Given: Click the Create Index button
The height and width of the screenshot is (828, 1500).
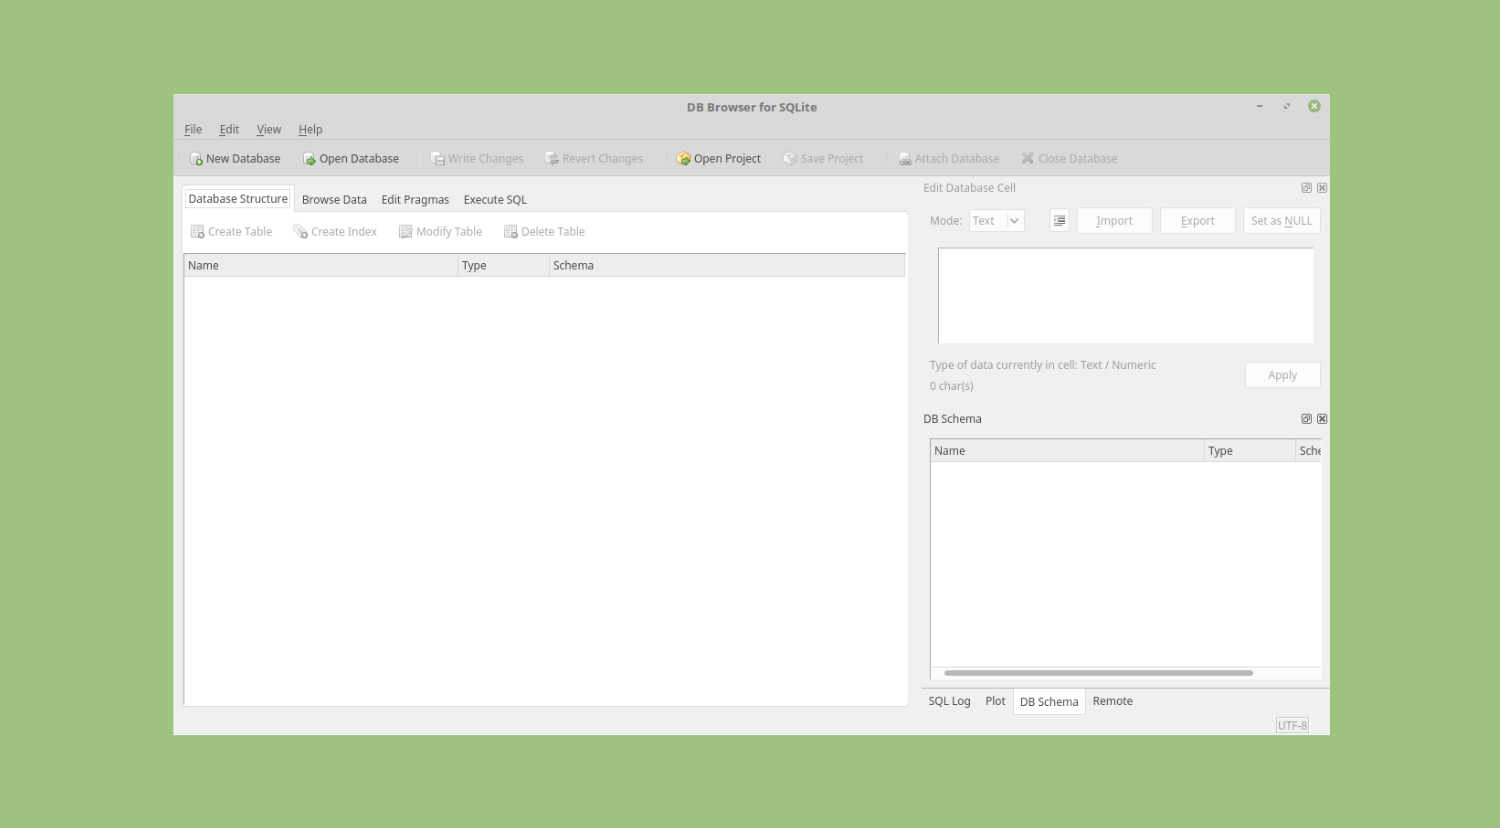Looking at the screenshot, I should 335,232.
